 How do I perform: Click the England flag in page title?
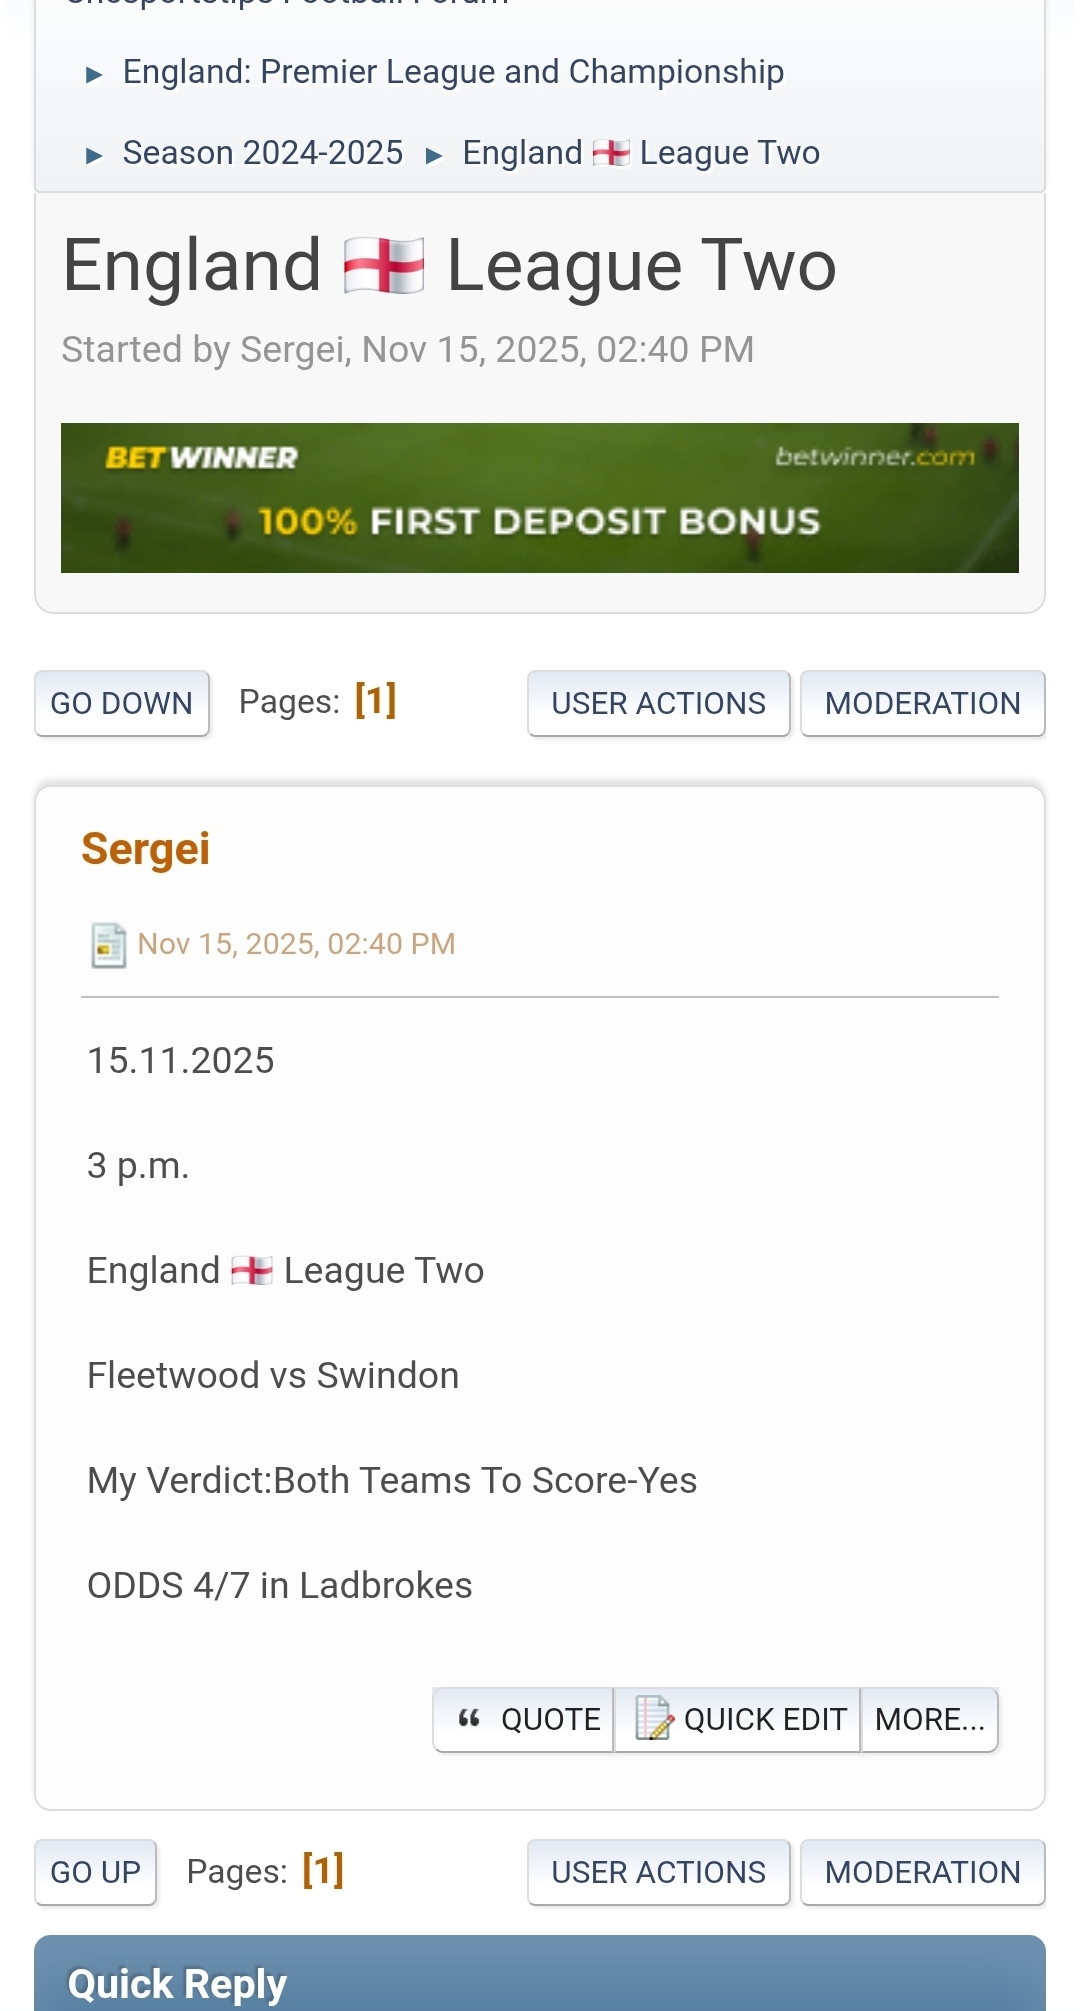click(x=384, y=266)
